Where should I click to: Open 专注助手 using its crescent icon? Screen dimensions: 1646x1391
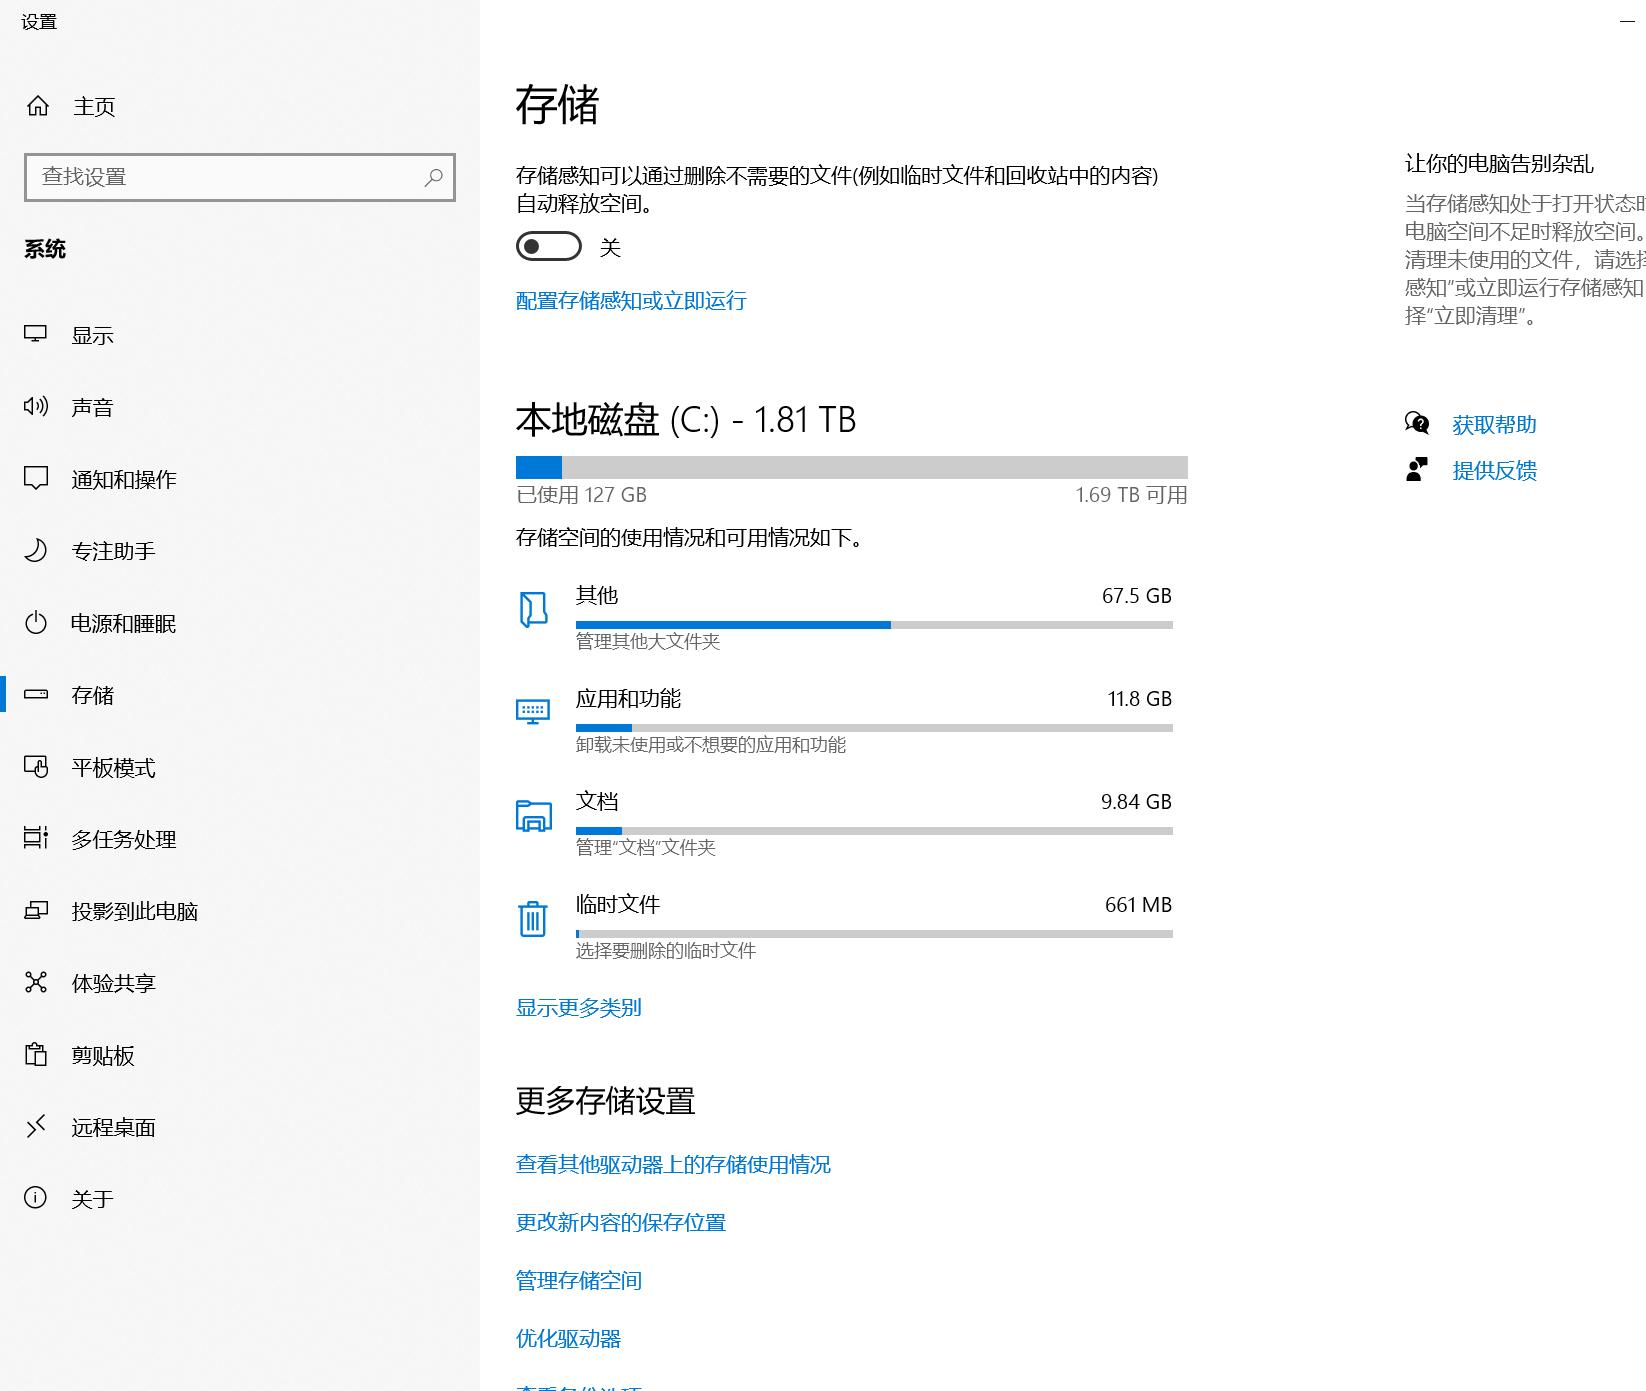[35, 551]
